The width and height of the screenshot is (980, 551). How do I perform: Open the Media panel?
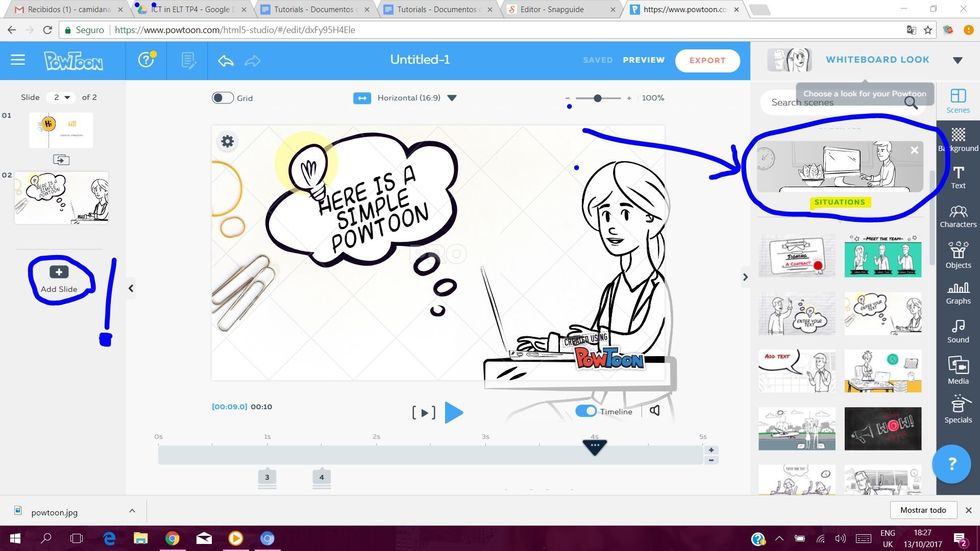[958, 370]
